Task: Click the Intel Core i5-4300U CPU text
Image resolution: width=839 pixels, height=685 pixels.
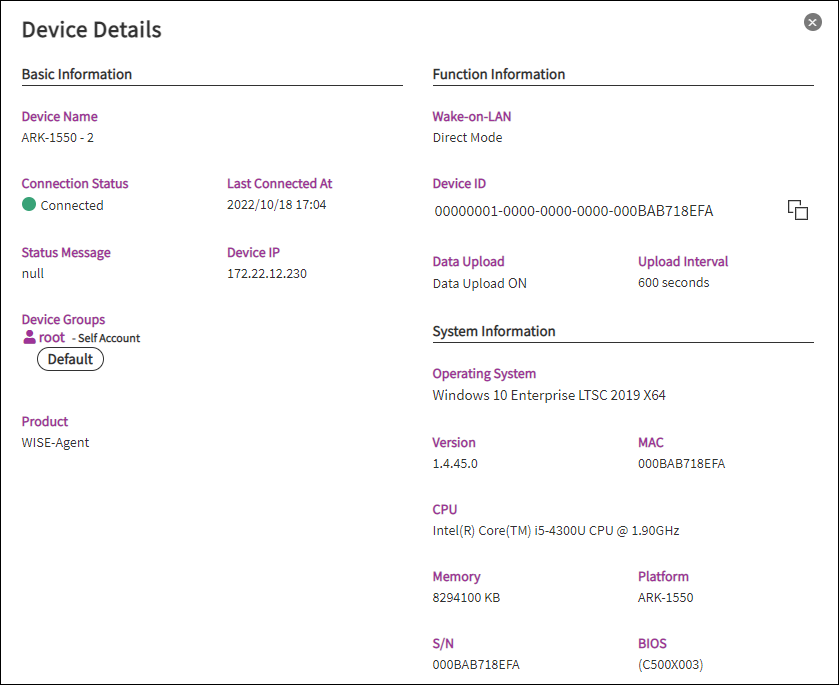Action: 555,531
